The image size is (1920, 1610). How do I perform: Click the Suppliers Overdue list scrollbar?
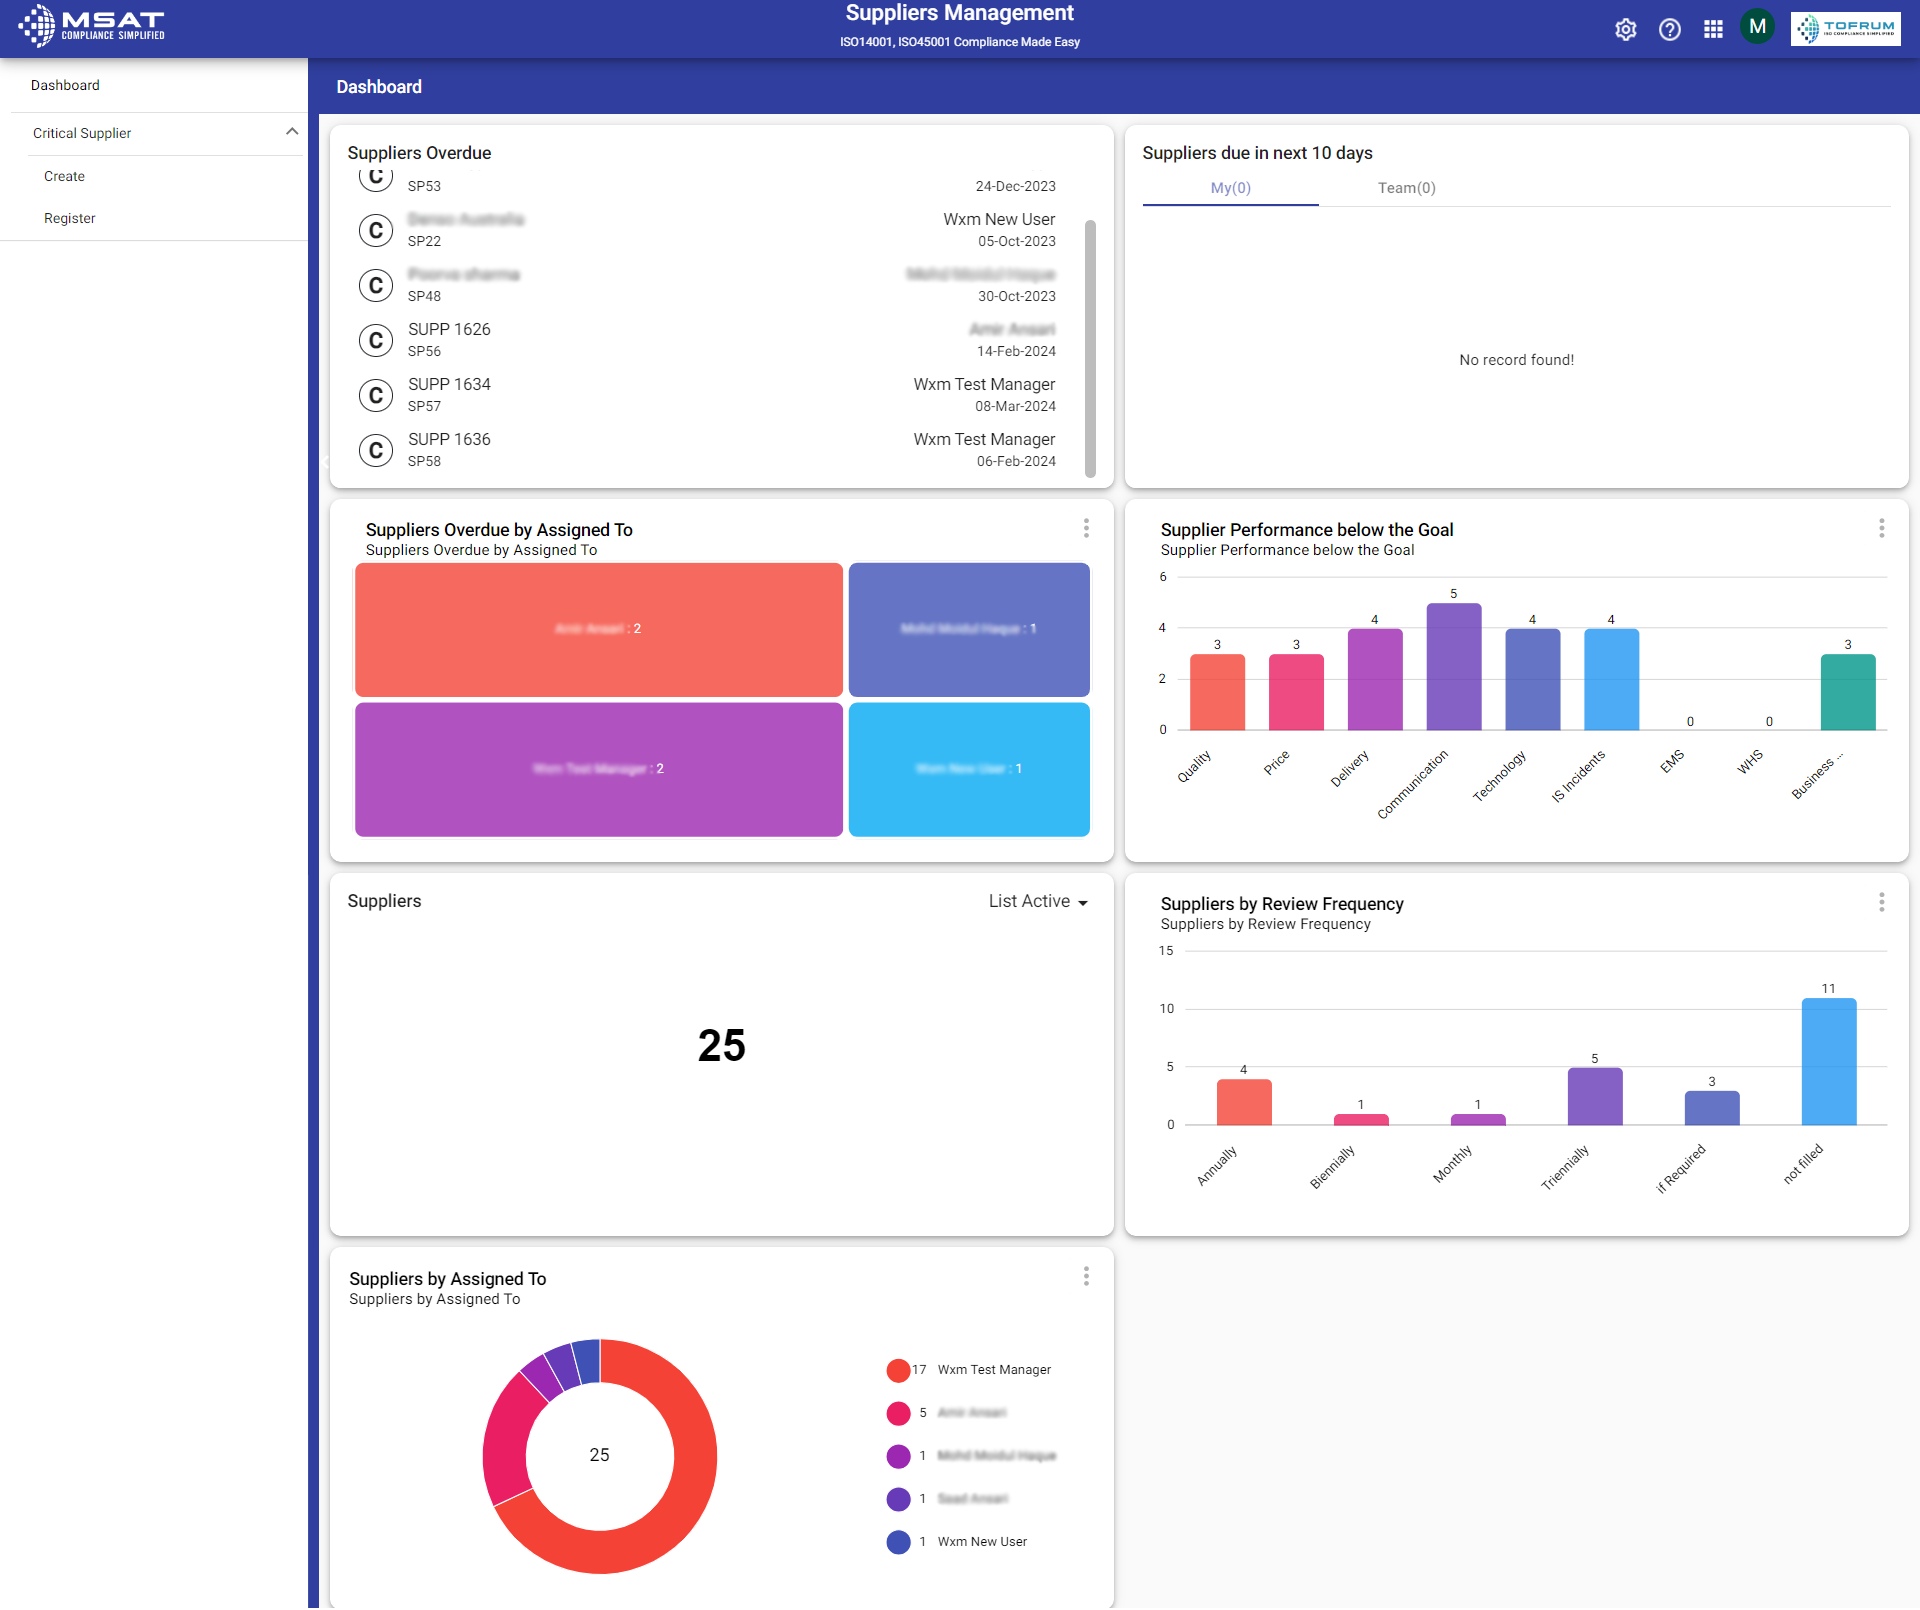point(1090,348)
